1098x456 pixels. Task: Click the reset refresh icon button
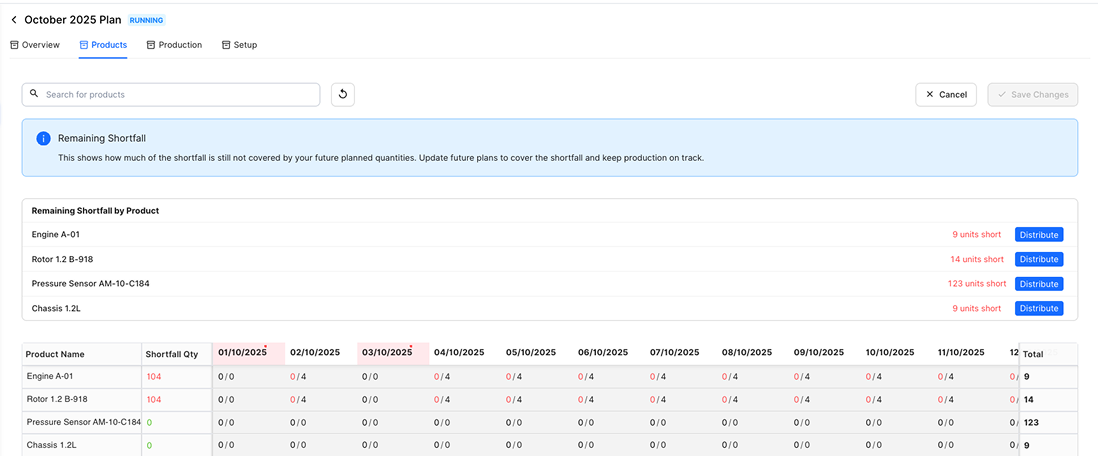pyautogui.click(x=343, y=95)
